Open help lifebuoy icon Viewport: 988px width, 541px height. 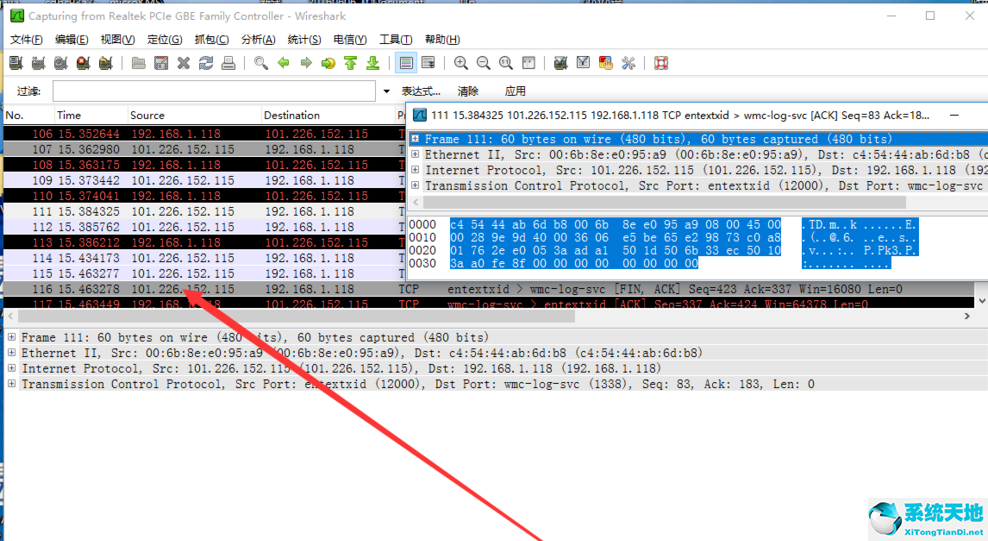click(x=661, y=63)
